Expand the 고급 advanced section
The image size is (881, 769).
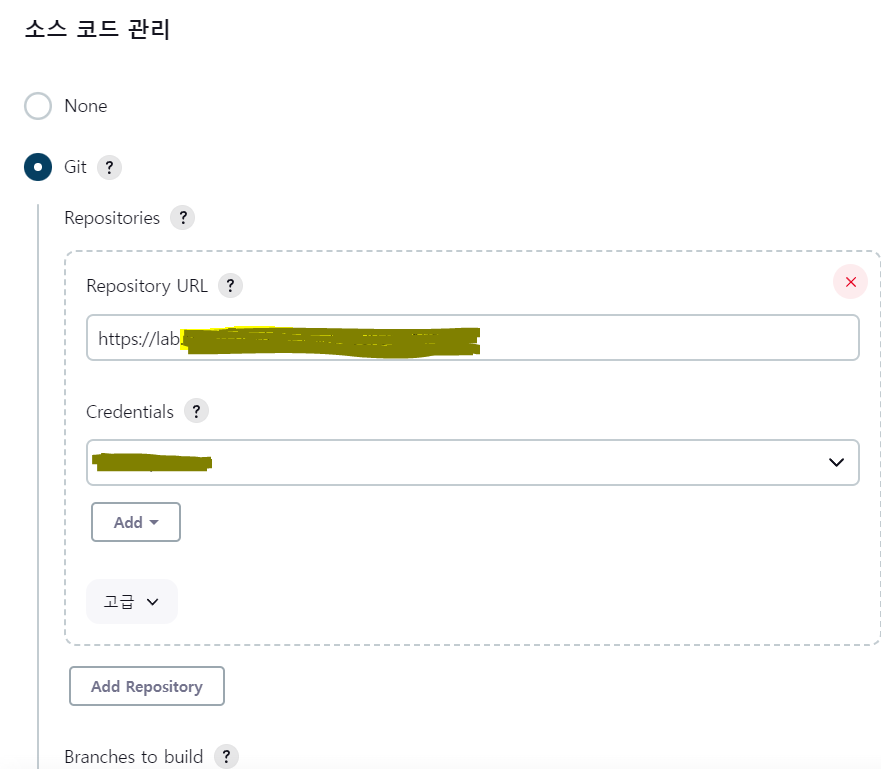pos(131,602)
